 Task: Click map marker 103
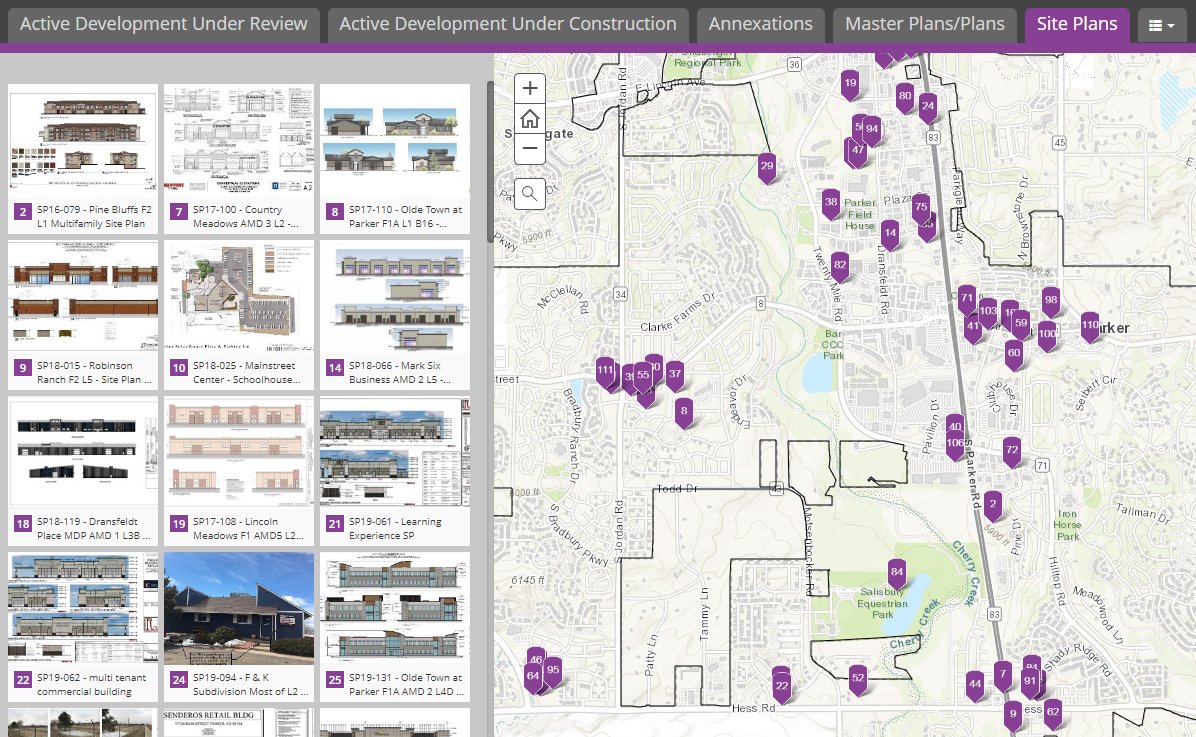(x=988, y=313)
